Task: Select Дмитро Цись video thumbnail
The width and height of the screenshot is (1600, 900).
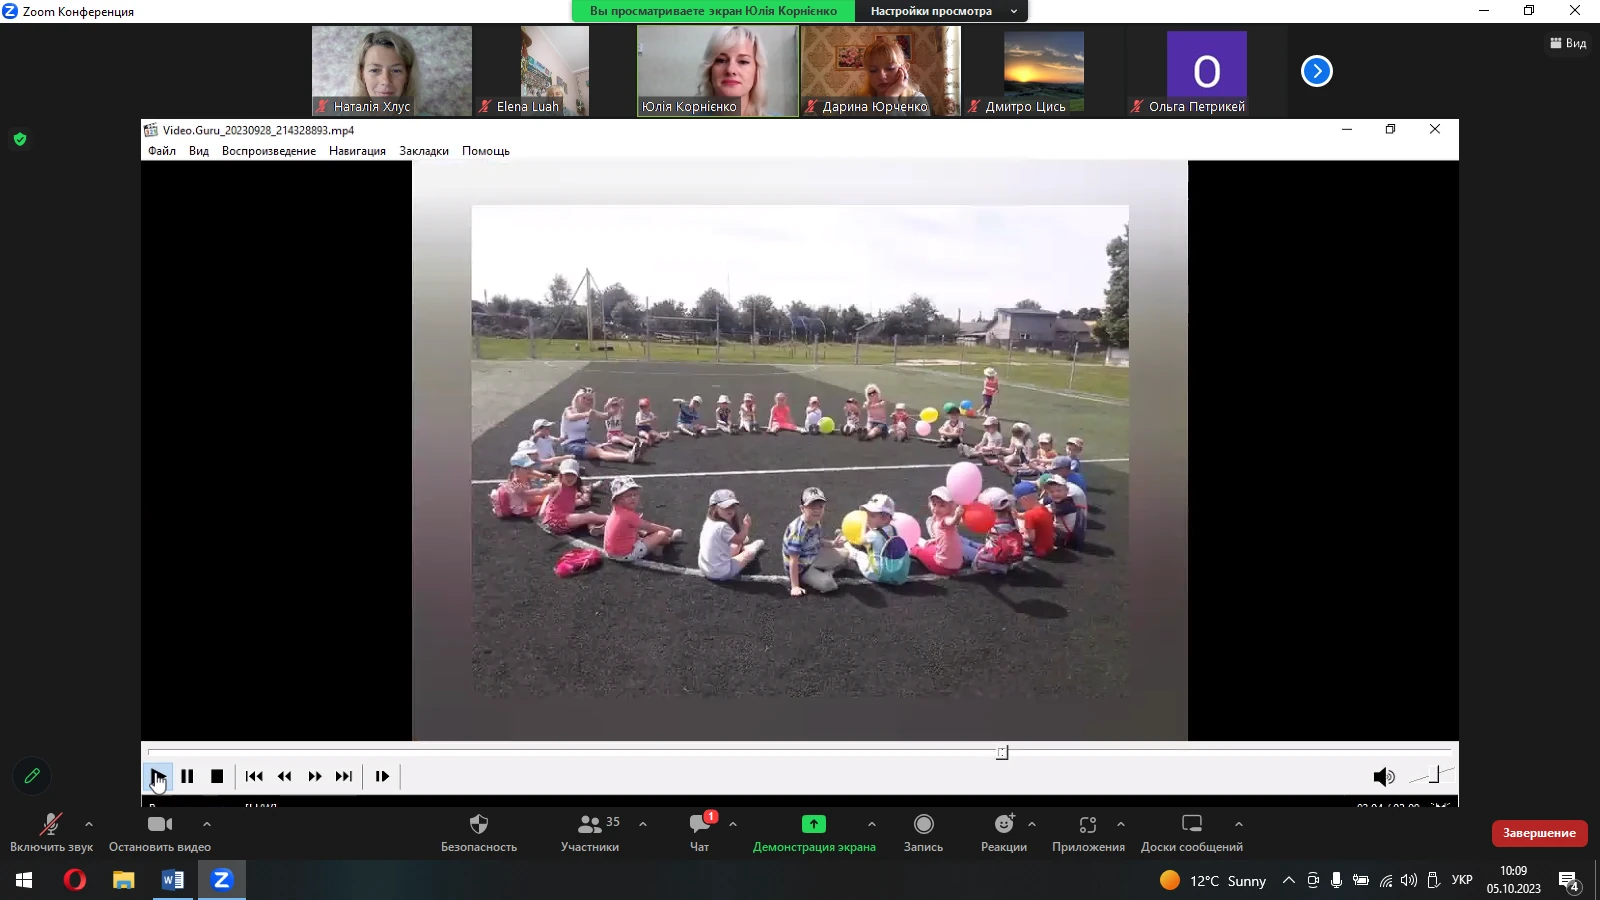Action: (x=1044, y=71)
